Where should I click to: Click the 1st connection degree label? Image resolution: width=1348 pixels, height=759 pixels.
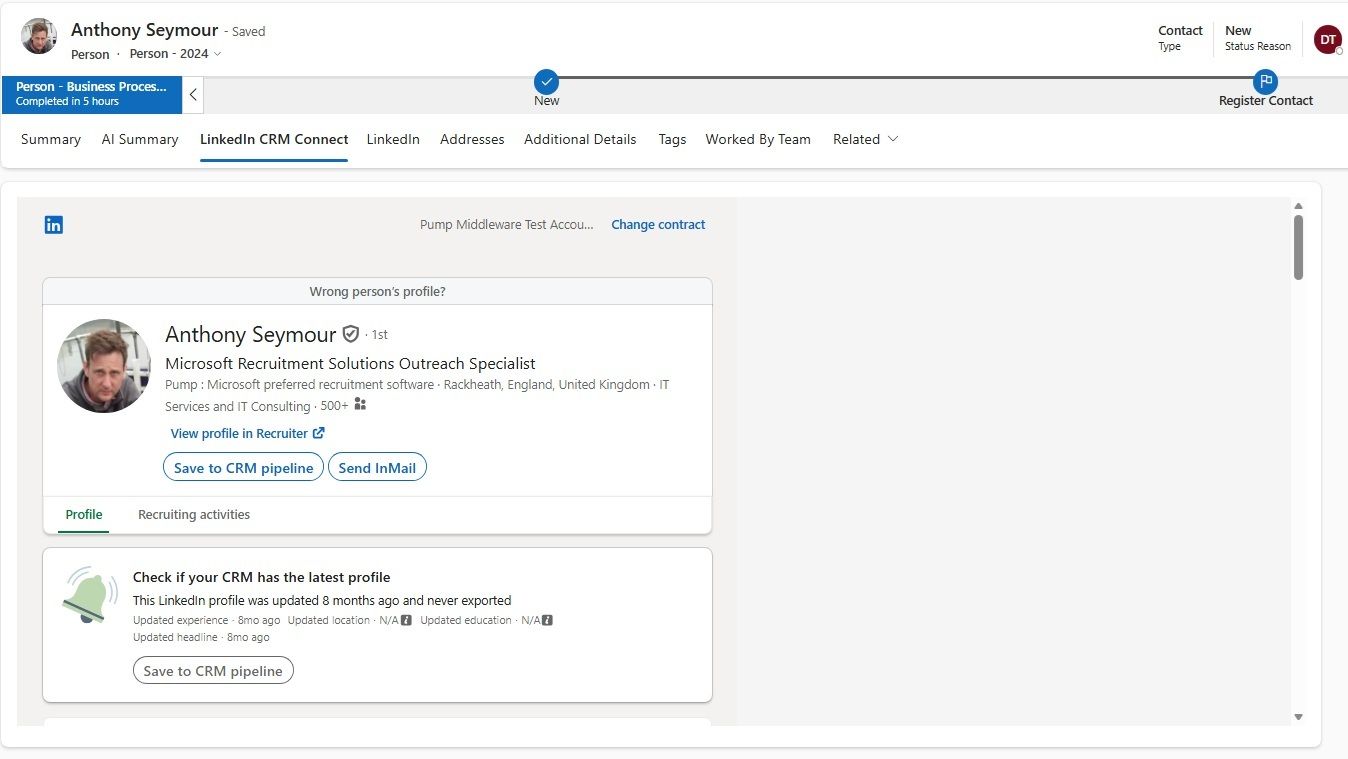380,335
